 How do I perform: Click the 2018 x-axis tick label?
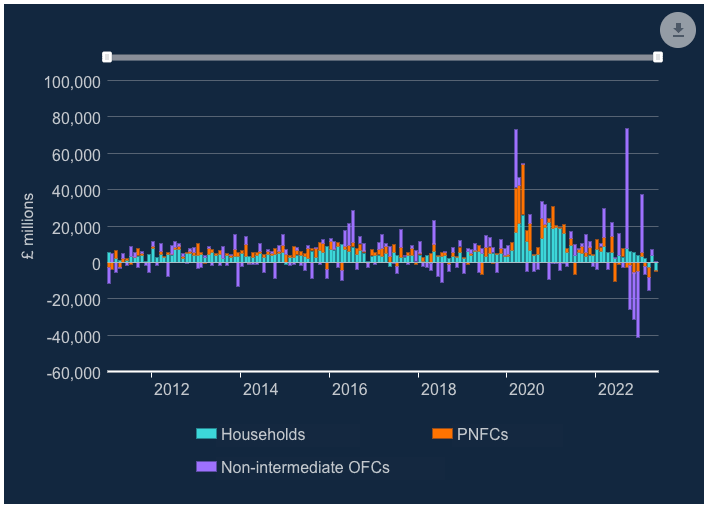click(x=437, y=389)
